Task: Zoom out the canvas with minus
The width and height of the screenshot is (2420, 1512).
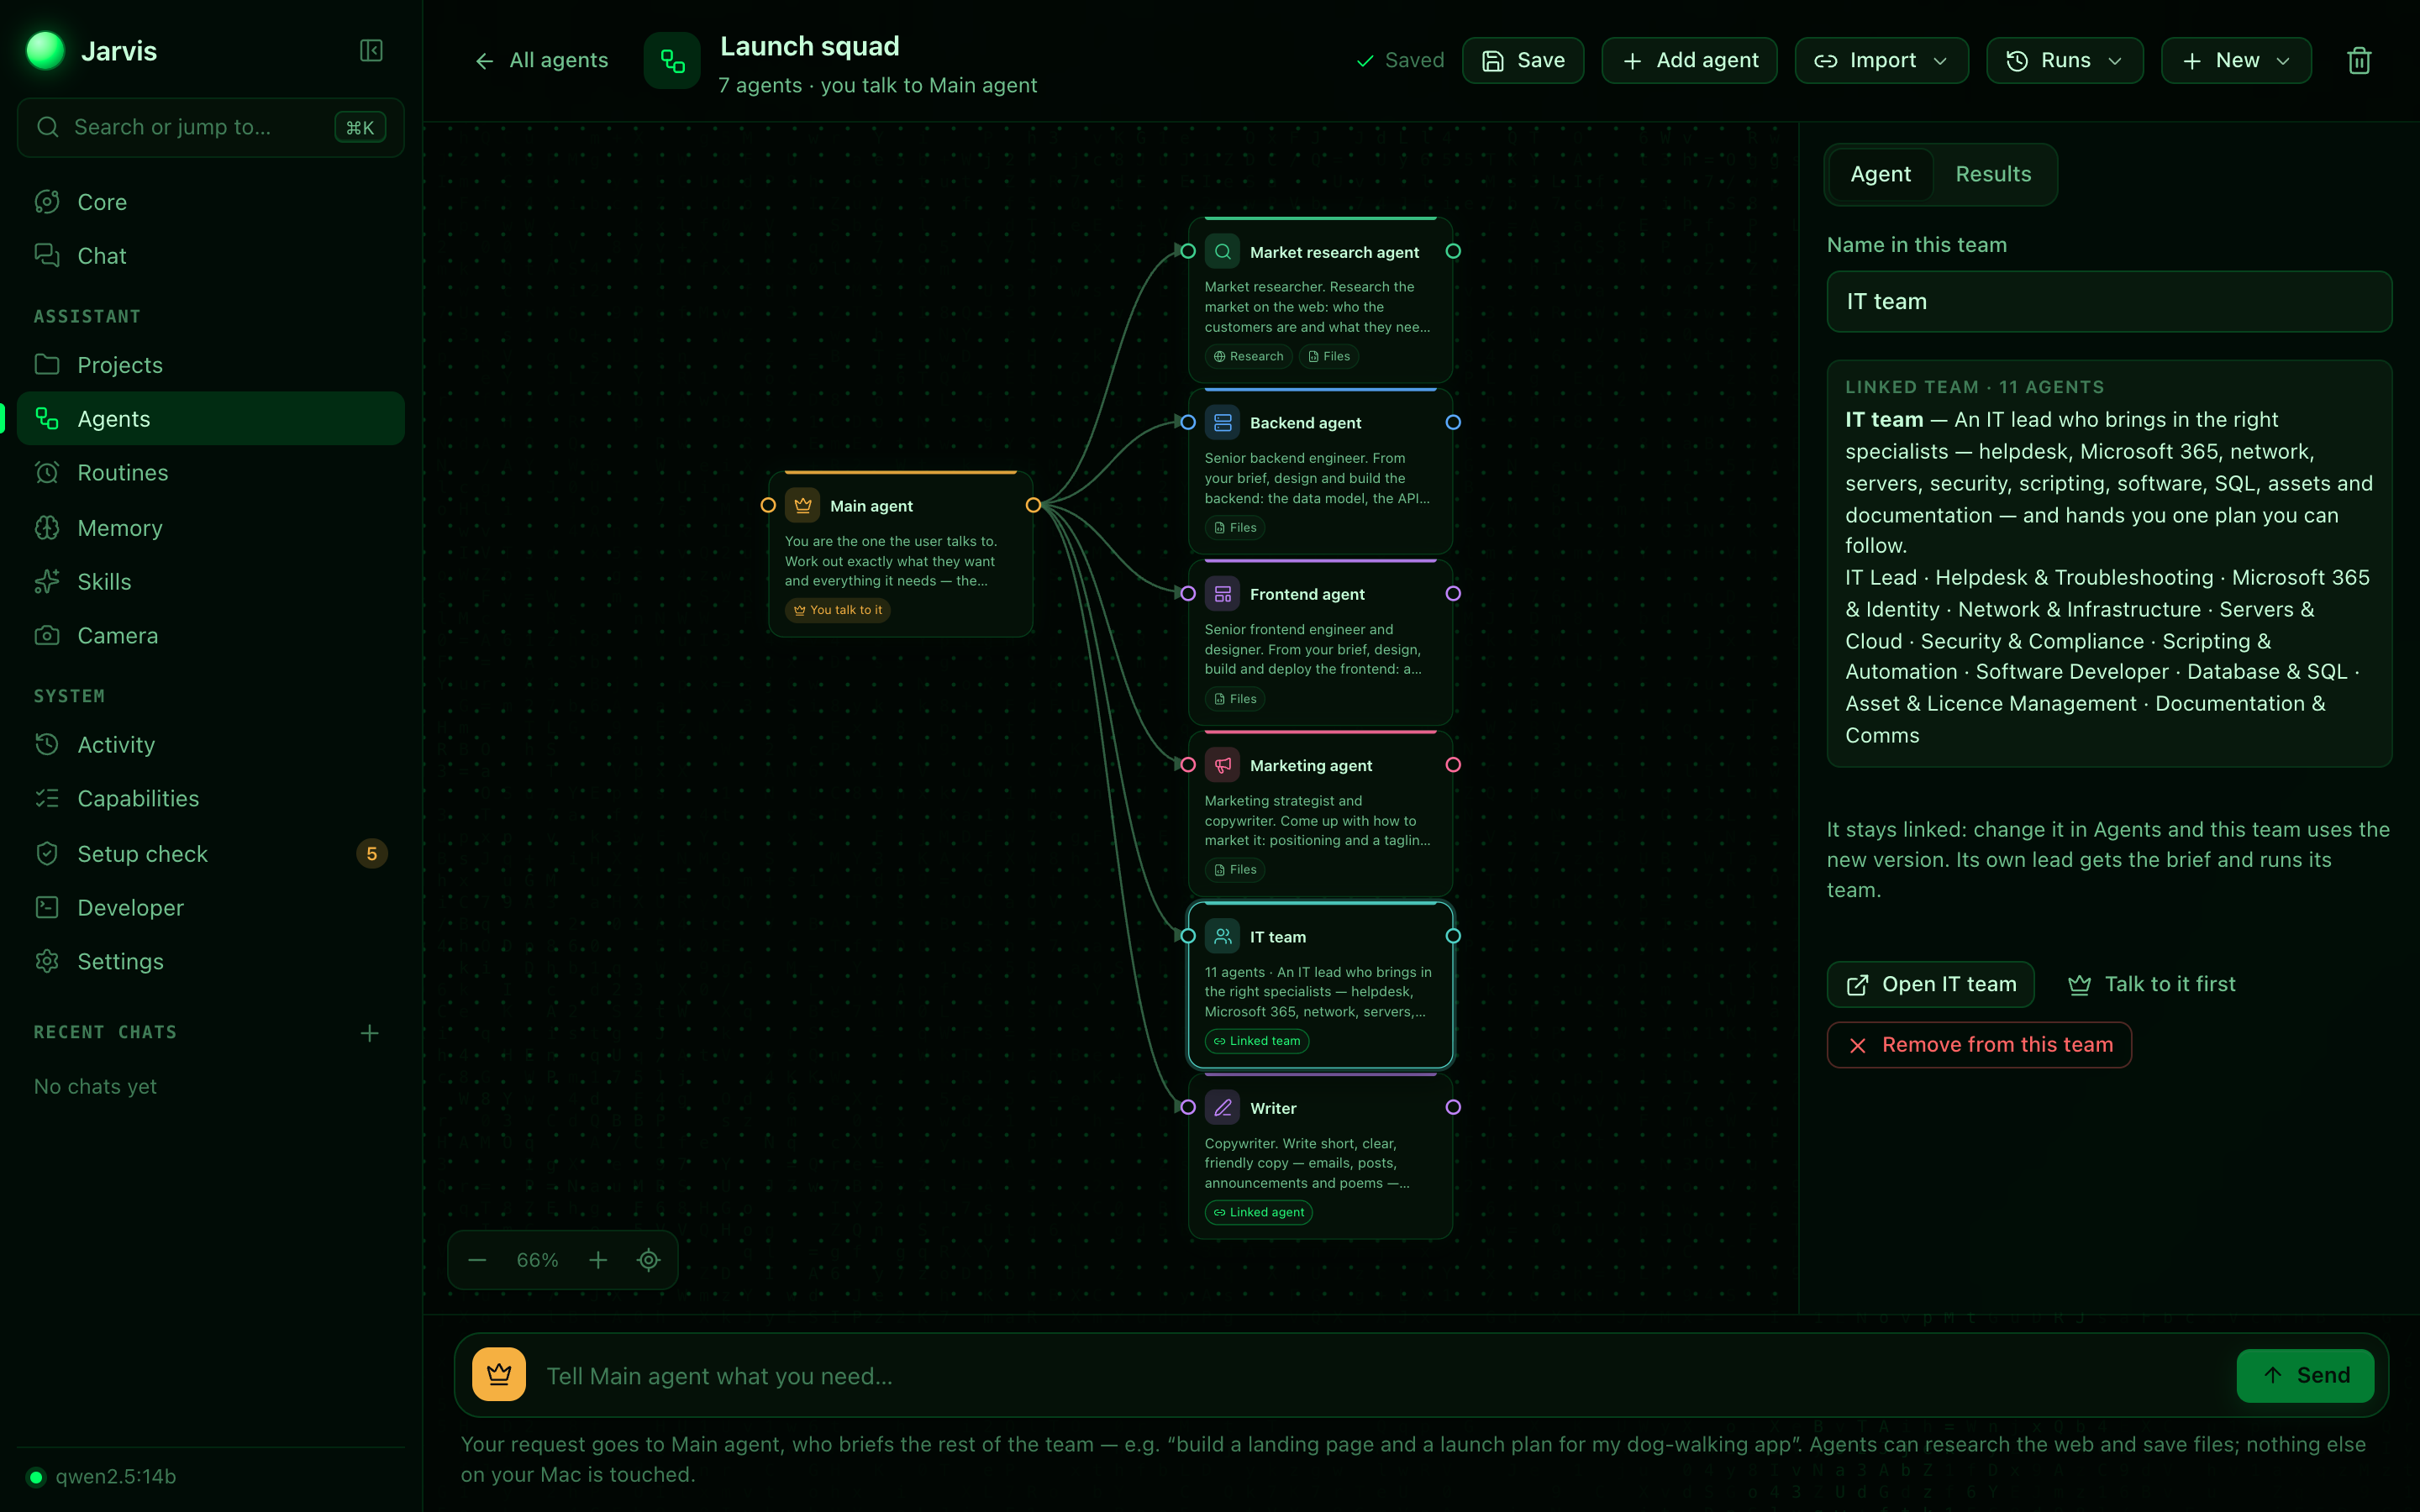Action: tap(477, 1260)
